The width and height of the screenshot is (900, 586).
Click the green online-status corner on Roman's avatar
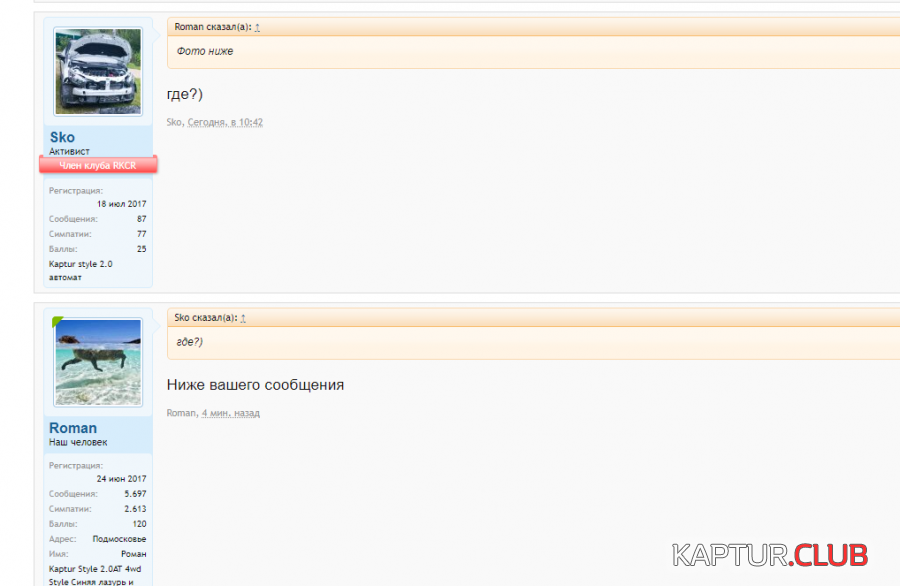(x=58, y=322)
